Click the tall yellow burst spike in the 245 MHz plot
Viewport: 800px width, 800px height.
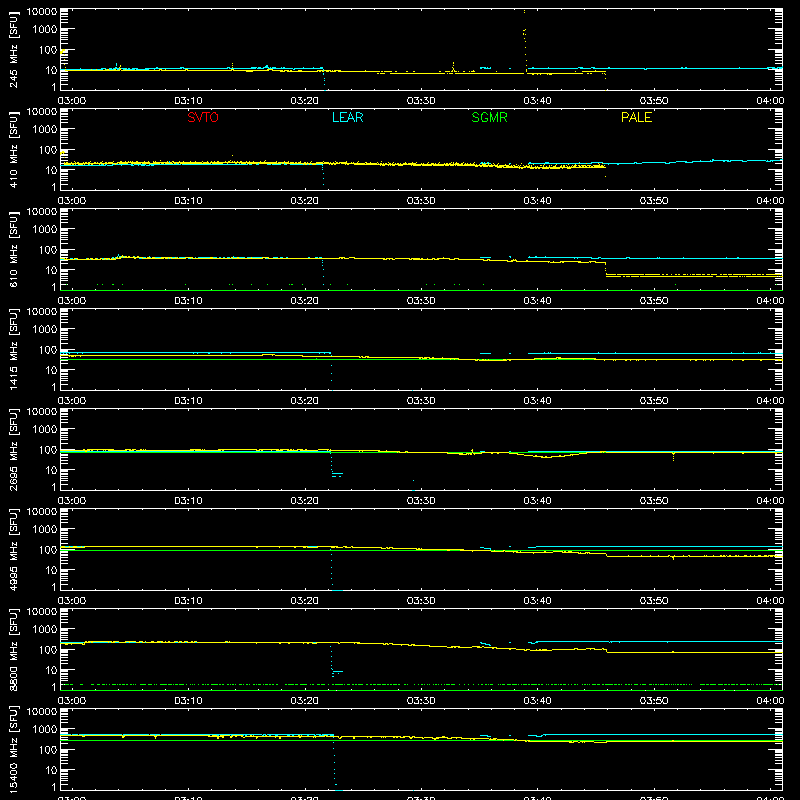524,41
